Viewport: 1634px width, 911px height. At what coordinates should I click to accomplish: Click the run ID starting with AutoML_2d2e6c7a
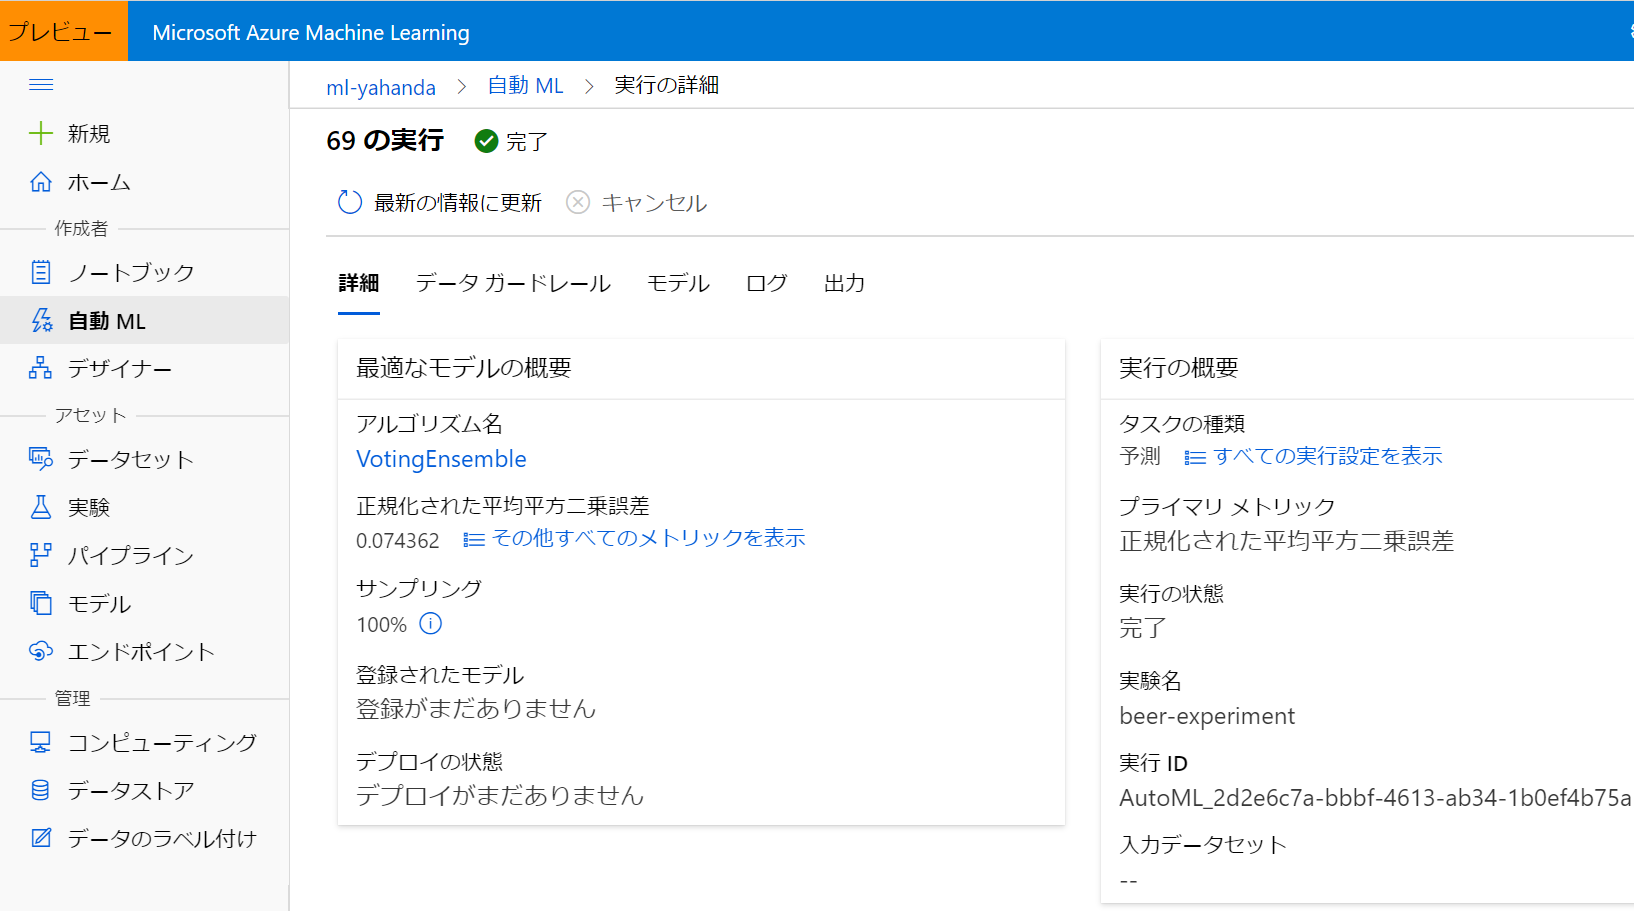click(1376, 798)
